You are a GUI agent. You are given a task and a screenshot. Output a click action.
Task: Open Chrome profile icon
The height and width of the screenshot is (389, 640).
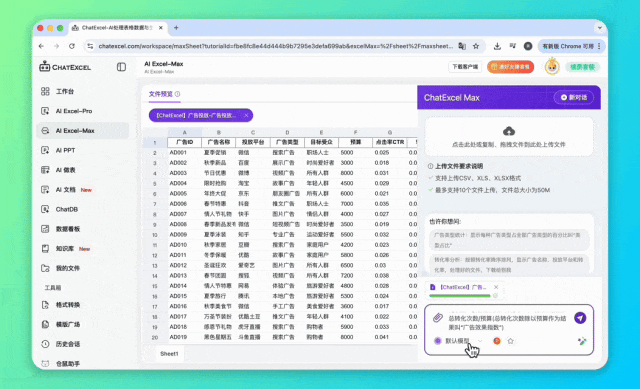[x=528, y=46]
